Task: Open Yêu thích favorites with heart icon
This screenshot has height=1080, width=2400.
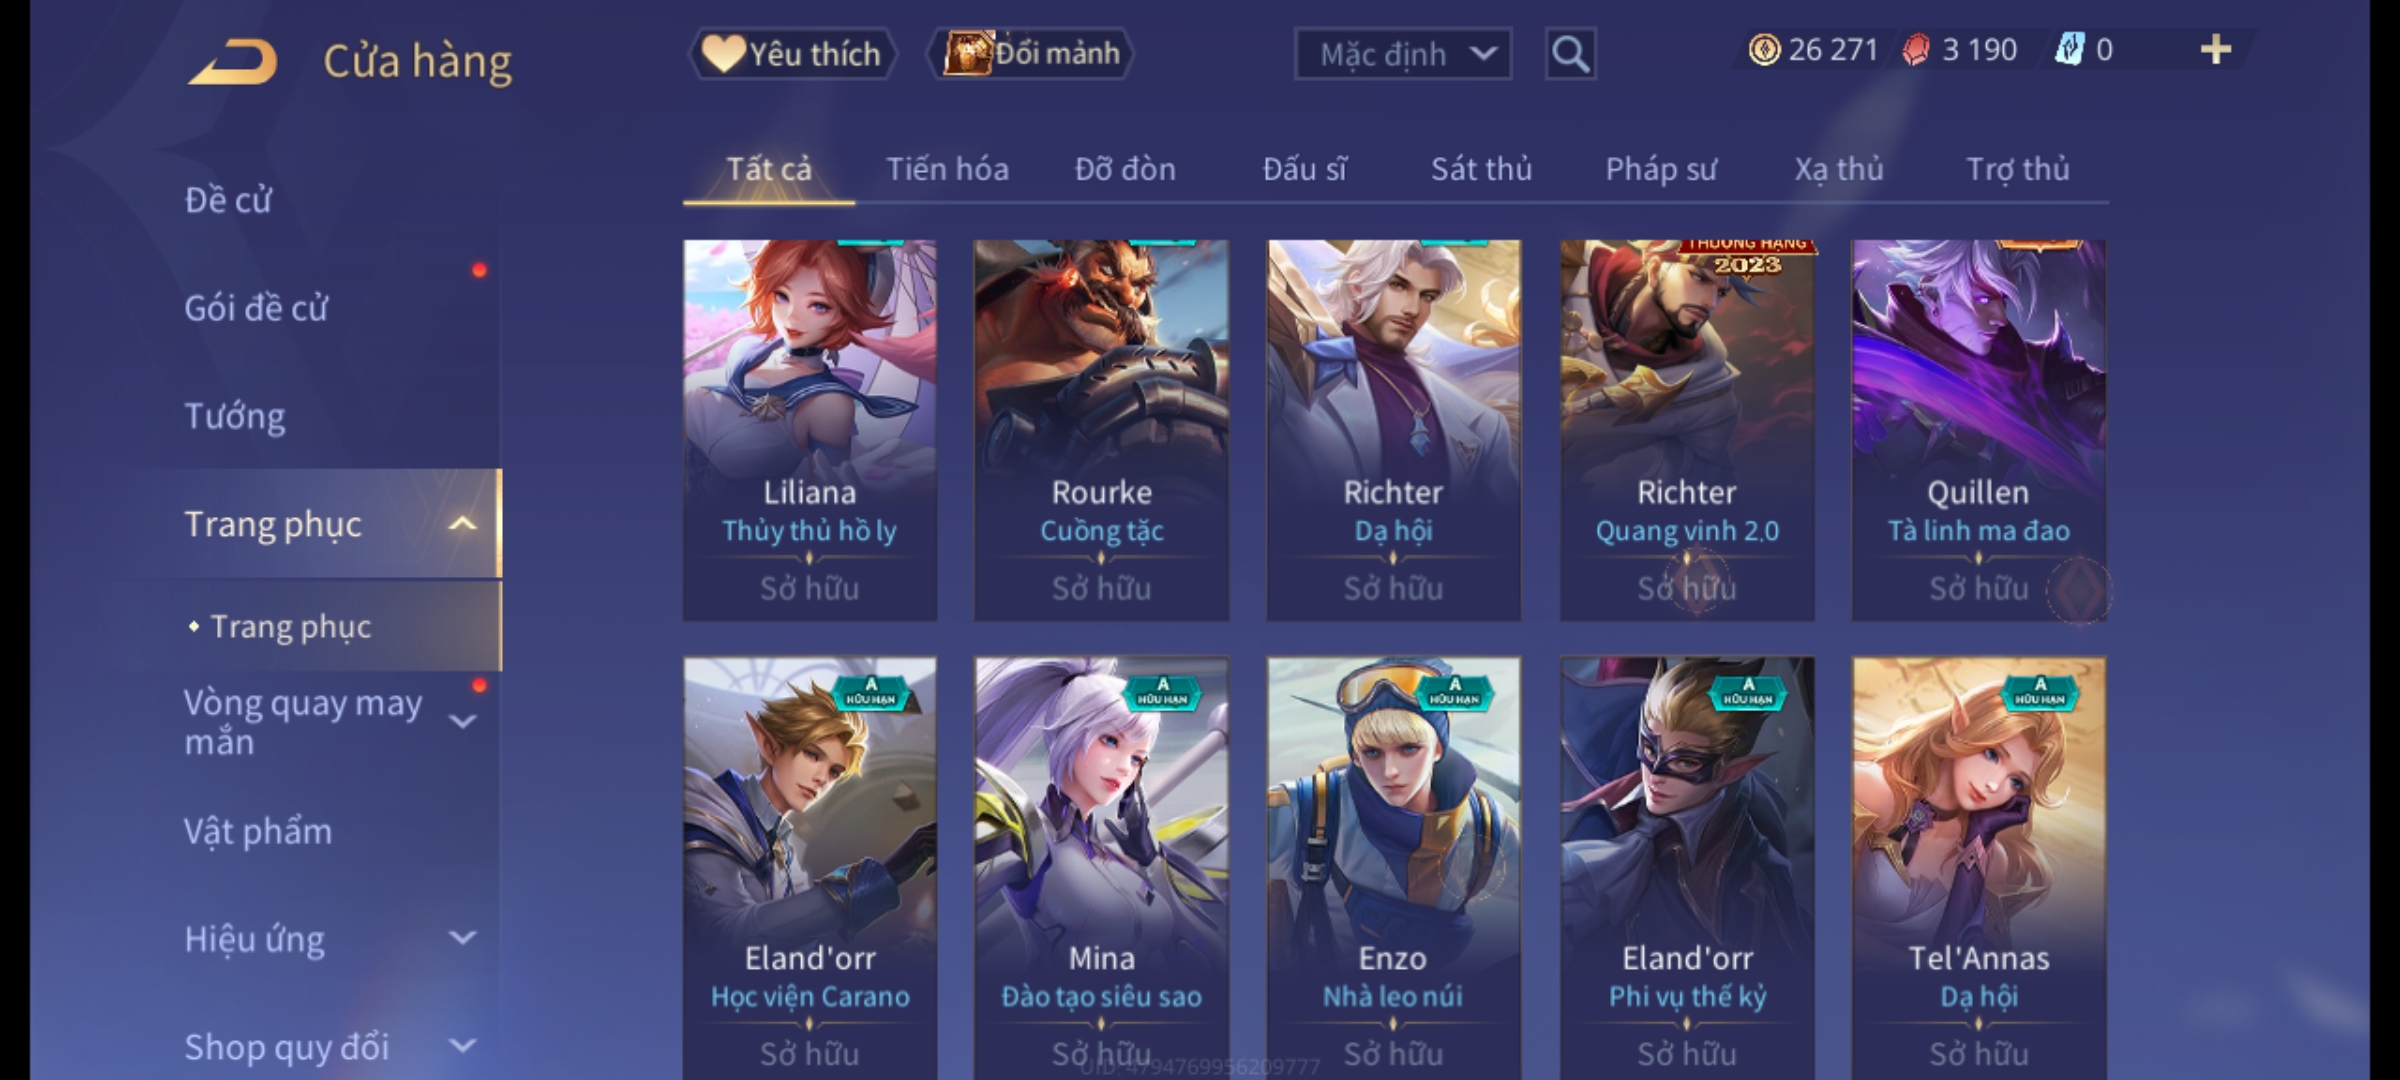Action: (793, 54)
